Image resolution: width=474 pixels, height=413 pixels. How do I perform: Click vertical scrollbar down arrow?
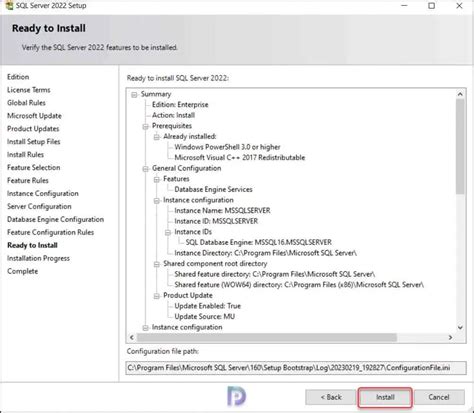click(460, 328)
